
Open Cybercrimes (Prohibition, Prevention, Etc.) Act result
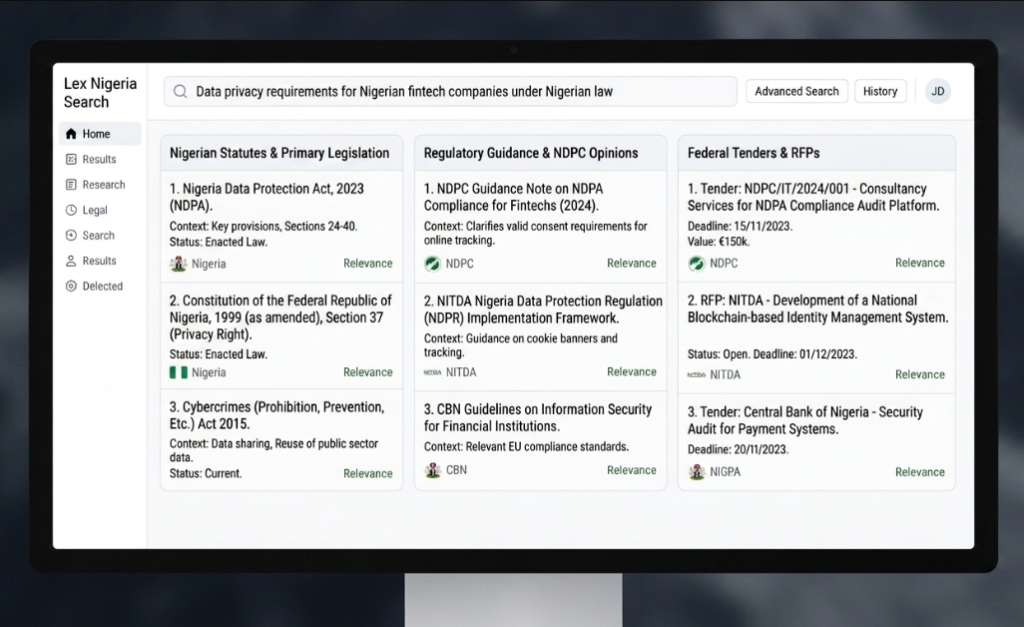click(277, 415)
